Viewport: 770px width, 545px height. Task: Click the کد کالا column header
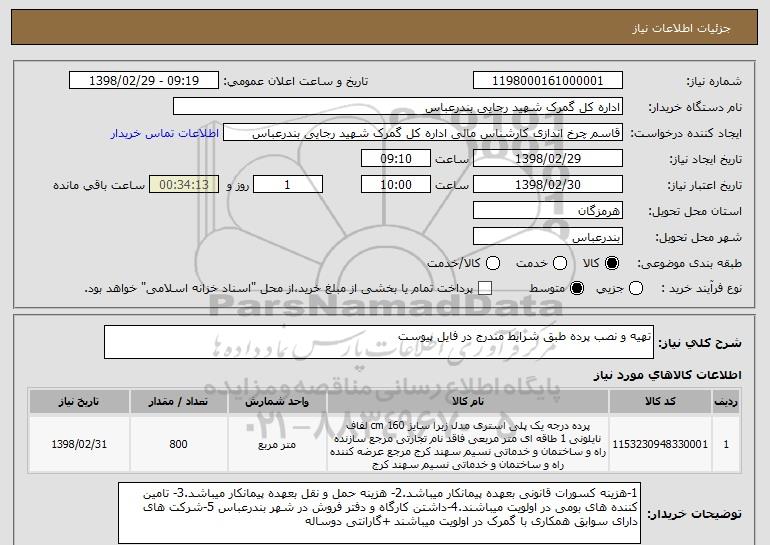click(660, 402)
